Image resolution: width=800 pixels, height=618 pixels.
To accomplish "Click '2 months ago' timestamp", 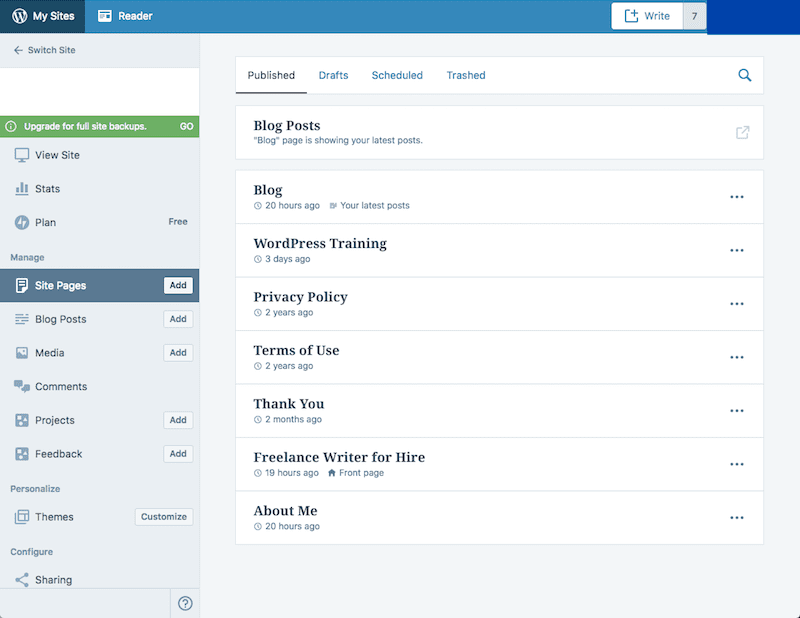I will (293, 419).
